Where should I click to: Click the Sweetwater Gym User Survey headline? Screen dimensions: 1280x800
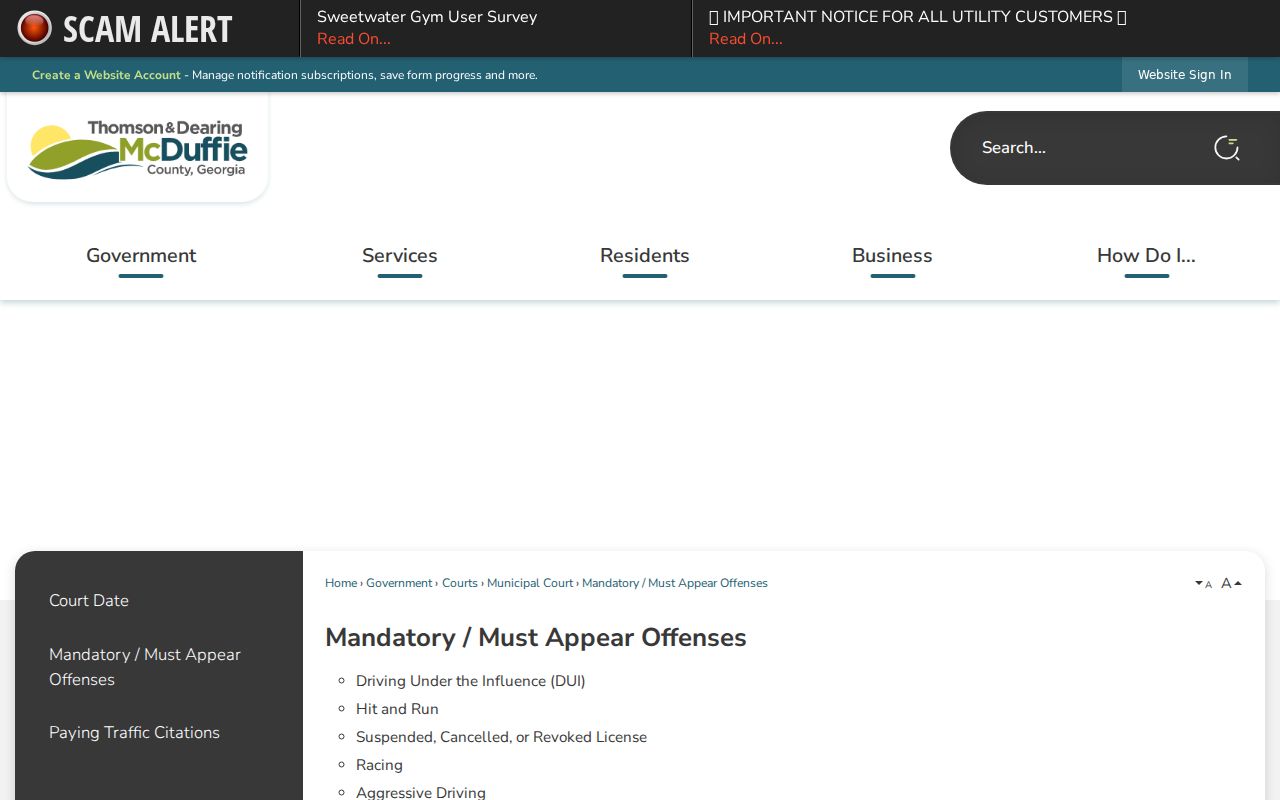point(427,17)
